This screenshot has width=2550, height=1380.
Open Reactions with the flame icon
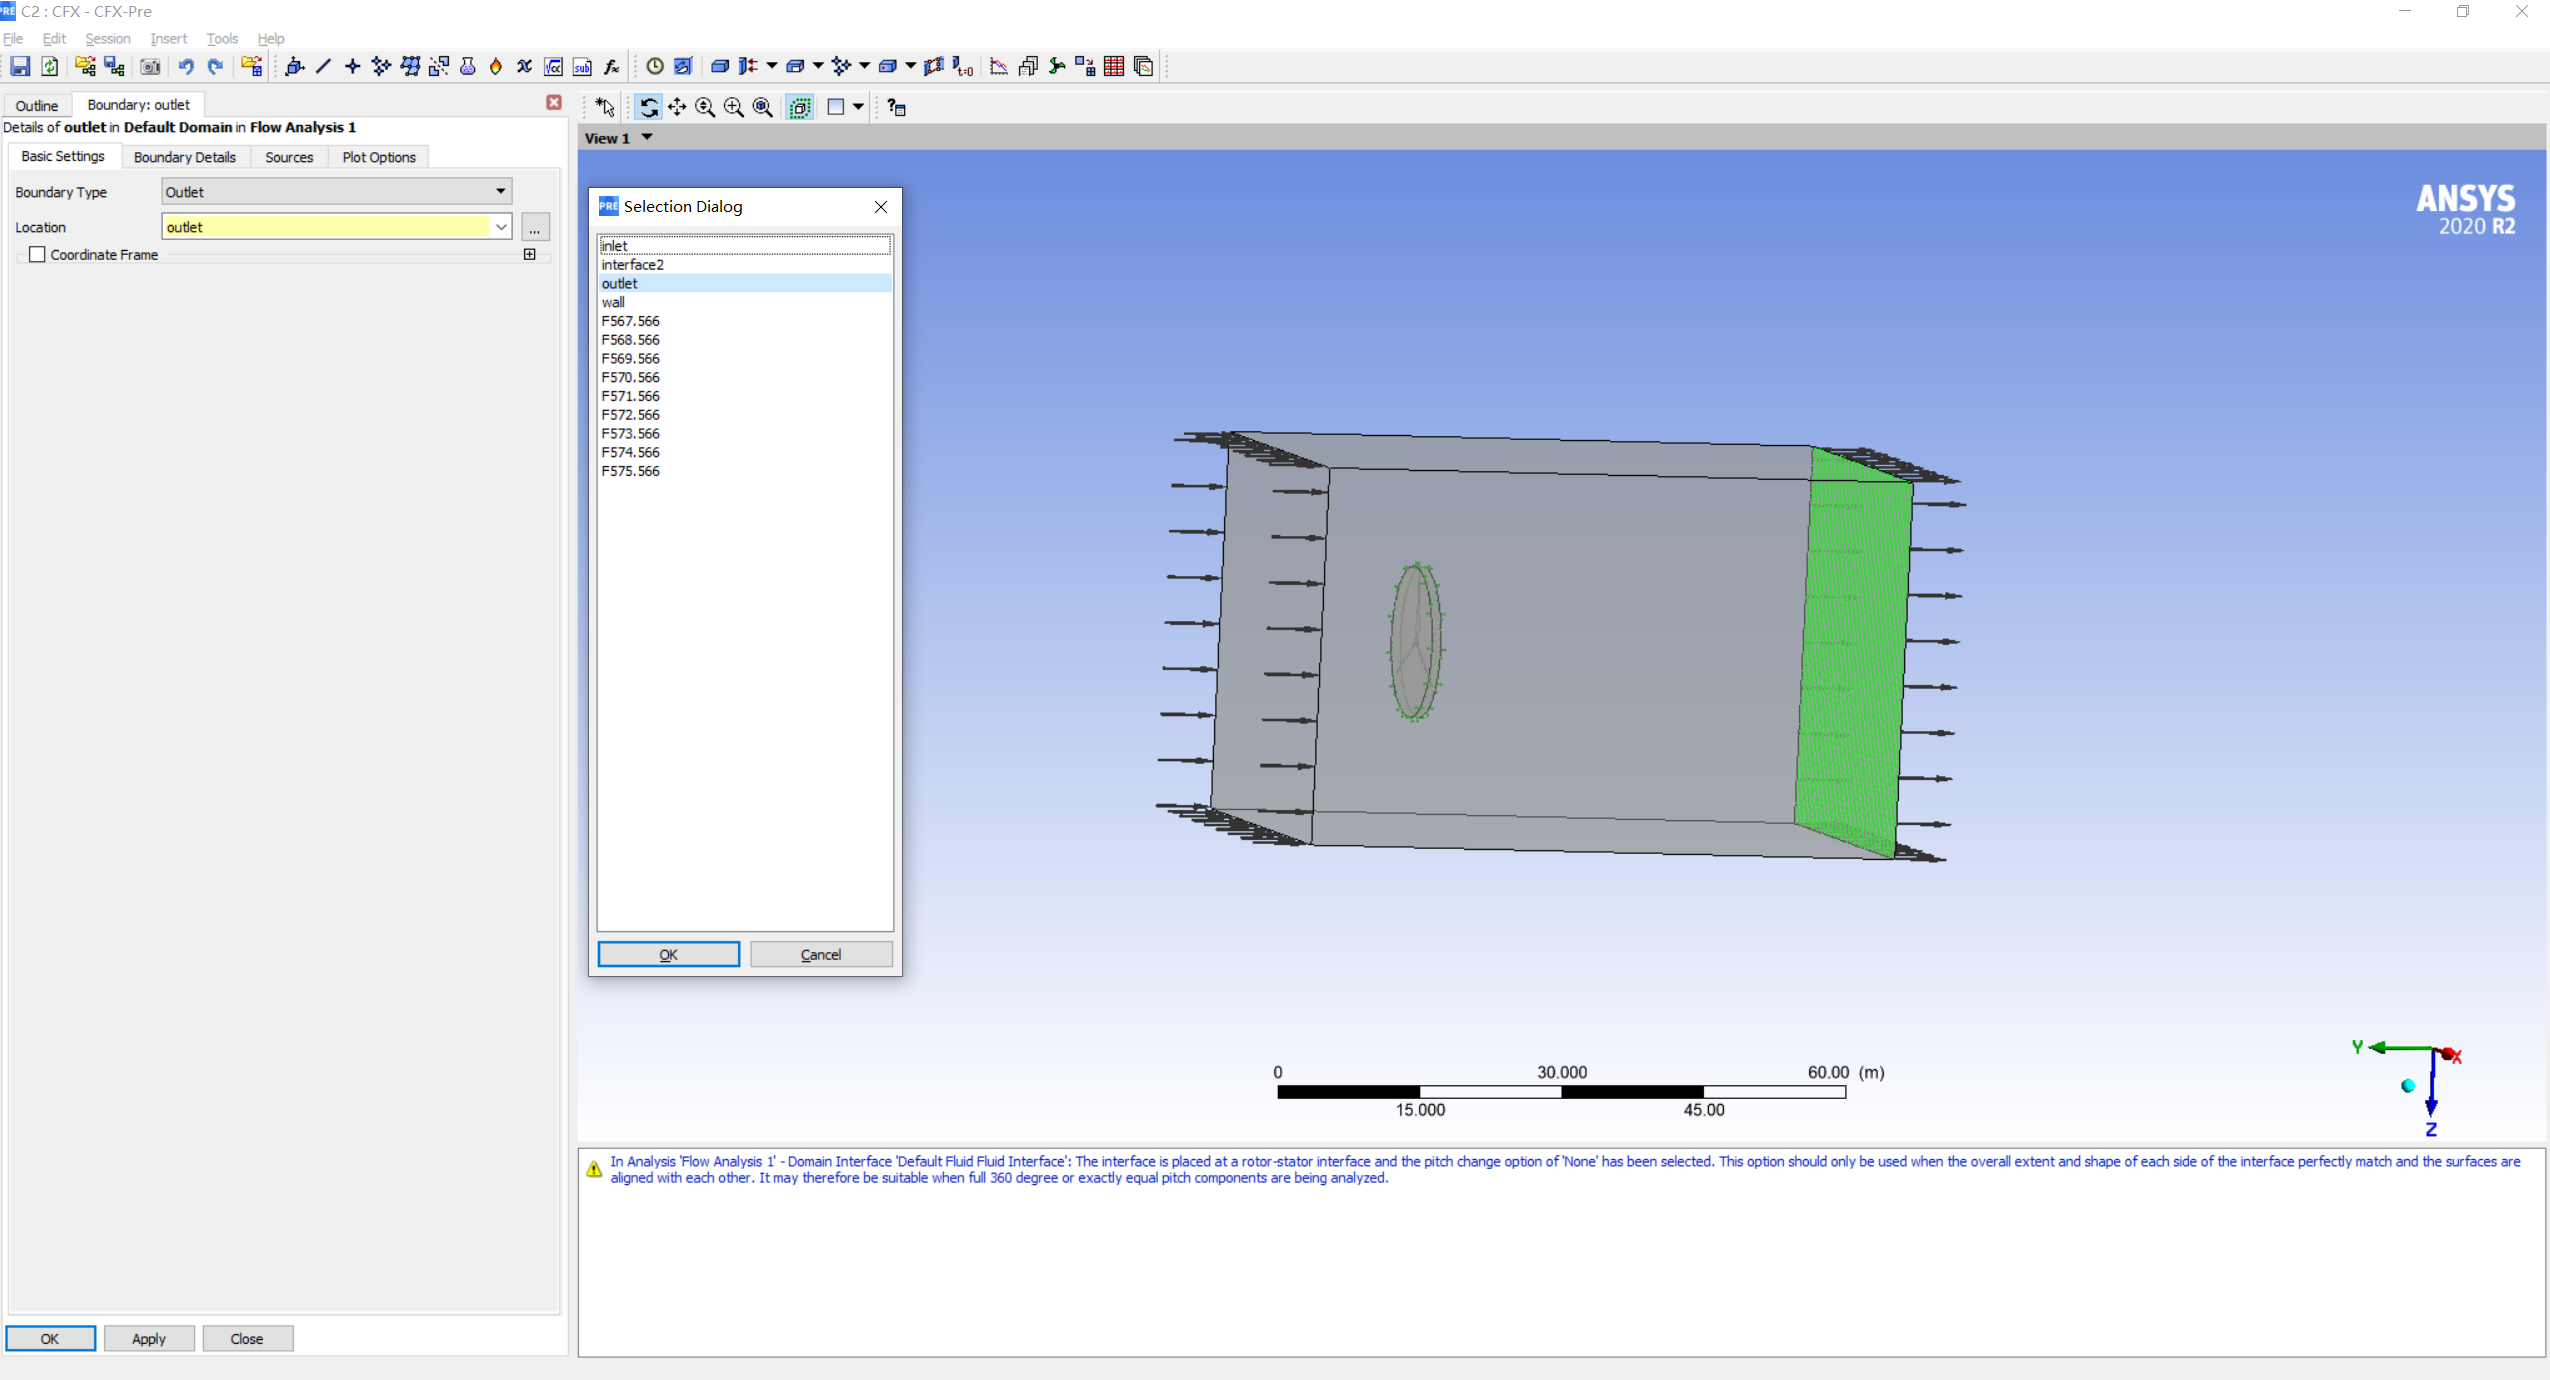[x=496, y=66]
